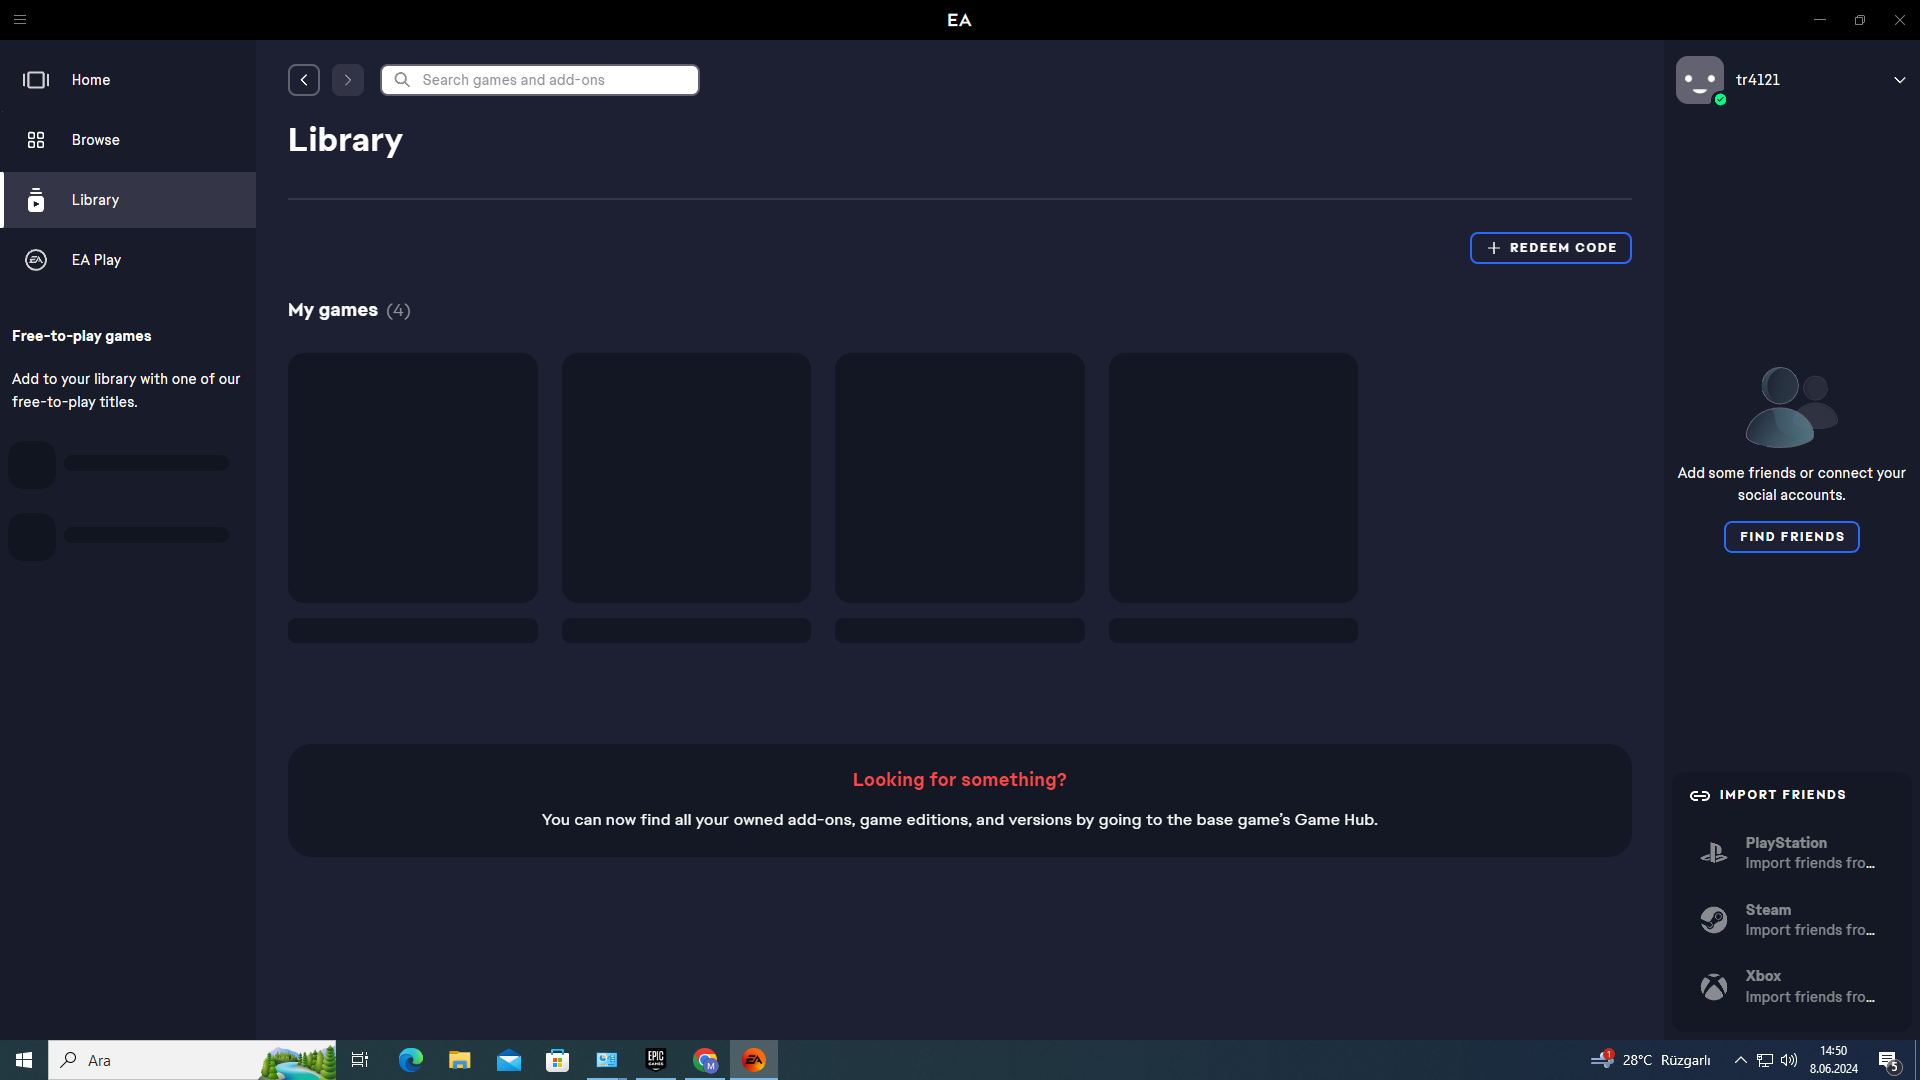Viewport: 1920px width, 1080px height.
Task: Show hidden system tray icons
Action: pos(1741,1060)
